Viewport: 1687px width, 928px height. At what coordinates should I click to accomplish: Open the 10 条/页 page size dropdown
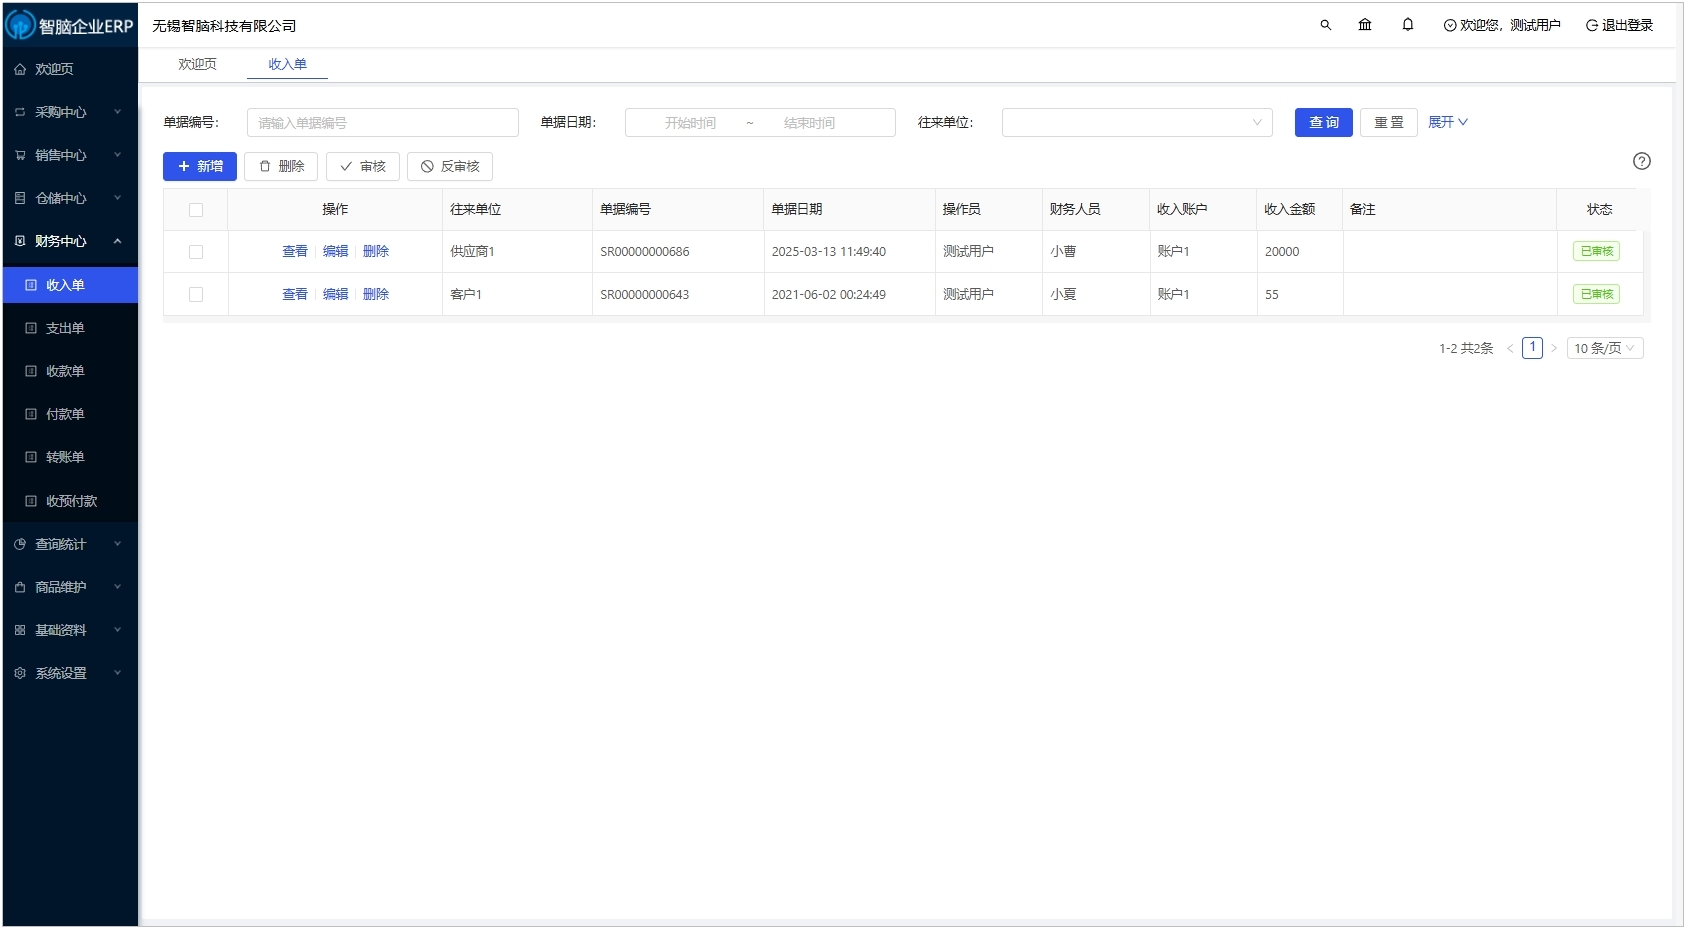point(1604,349)
